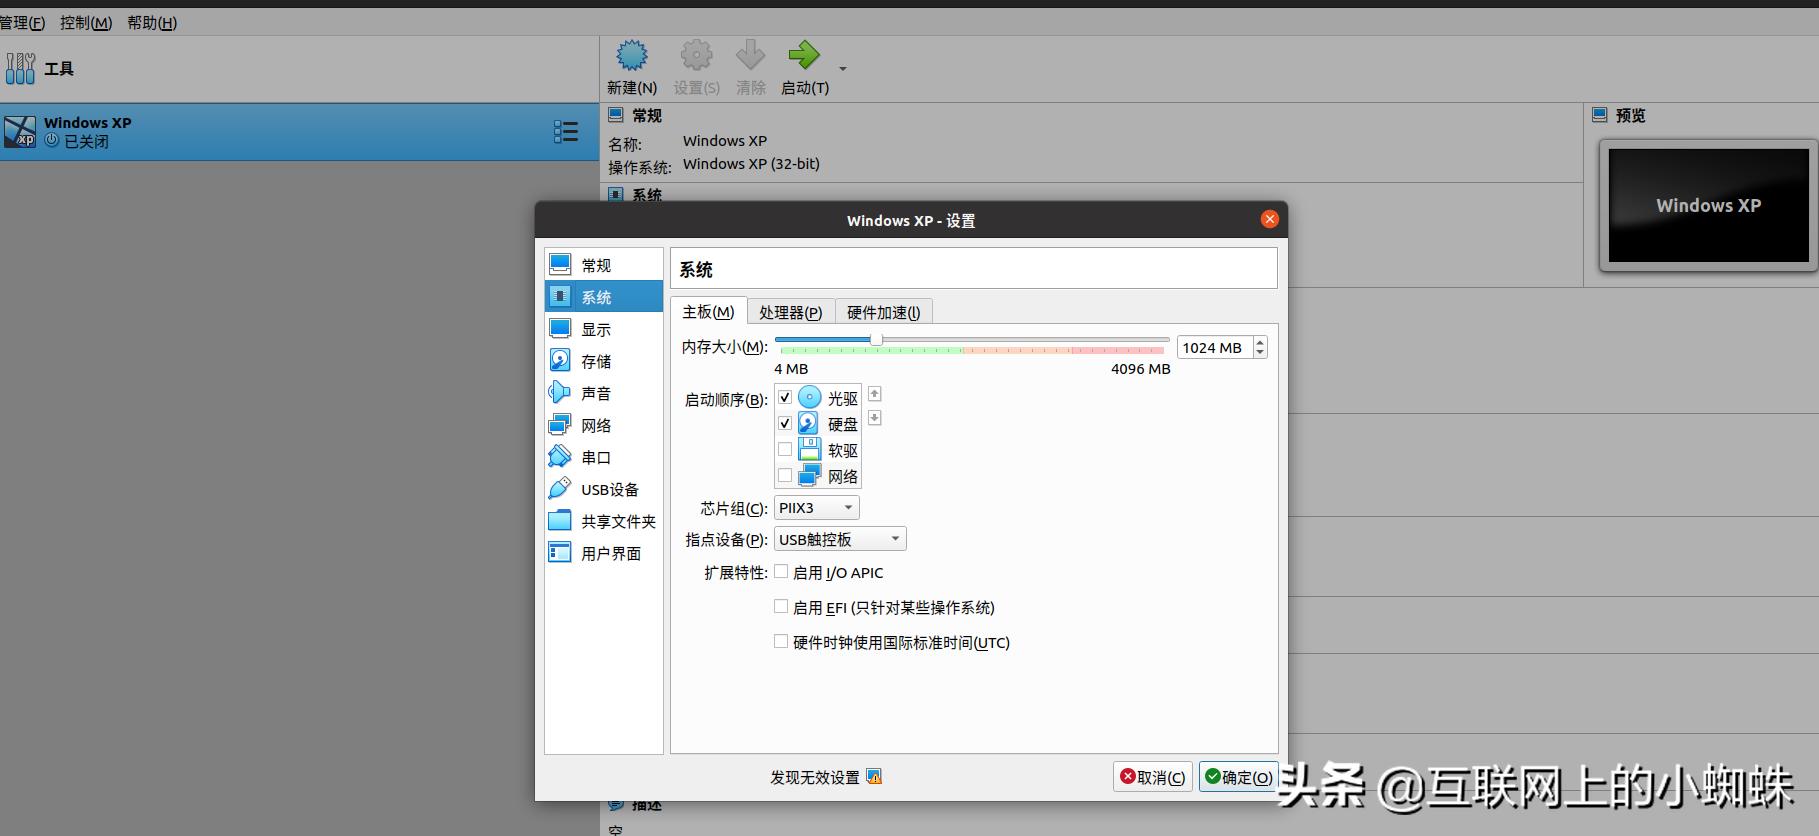Click the 新建(N) new machine icon

coord(632,55)
